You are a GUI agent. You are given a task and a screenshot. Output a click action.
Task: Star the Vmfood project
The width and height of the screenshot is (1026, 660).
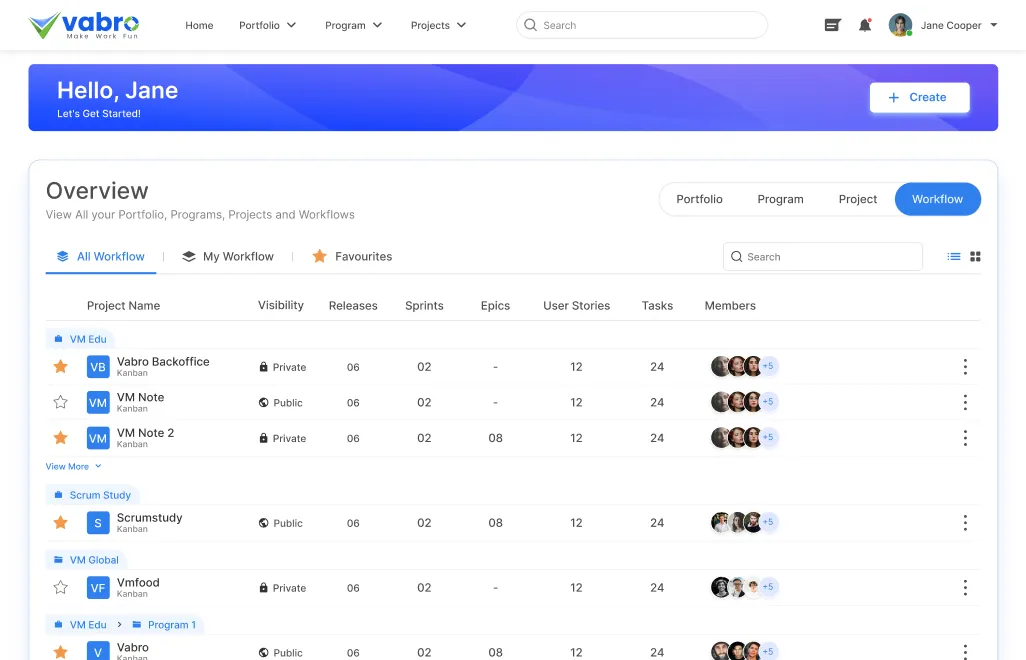tap(60, 588)
